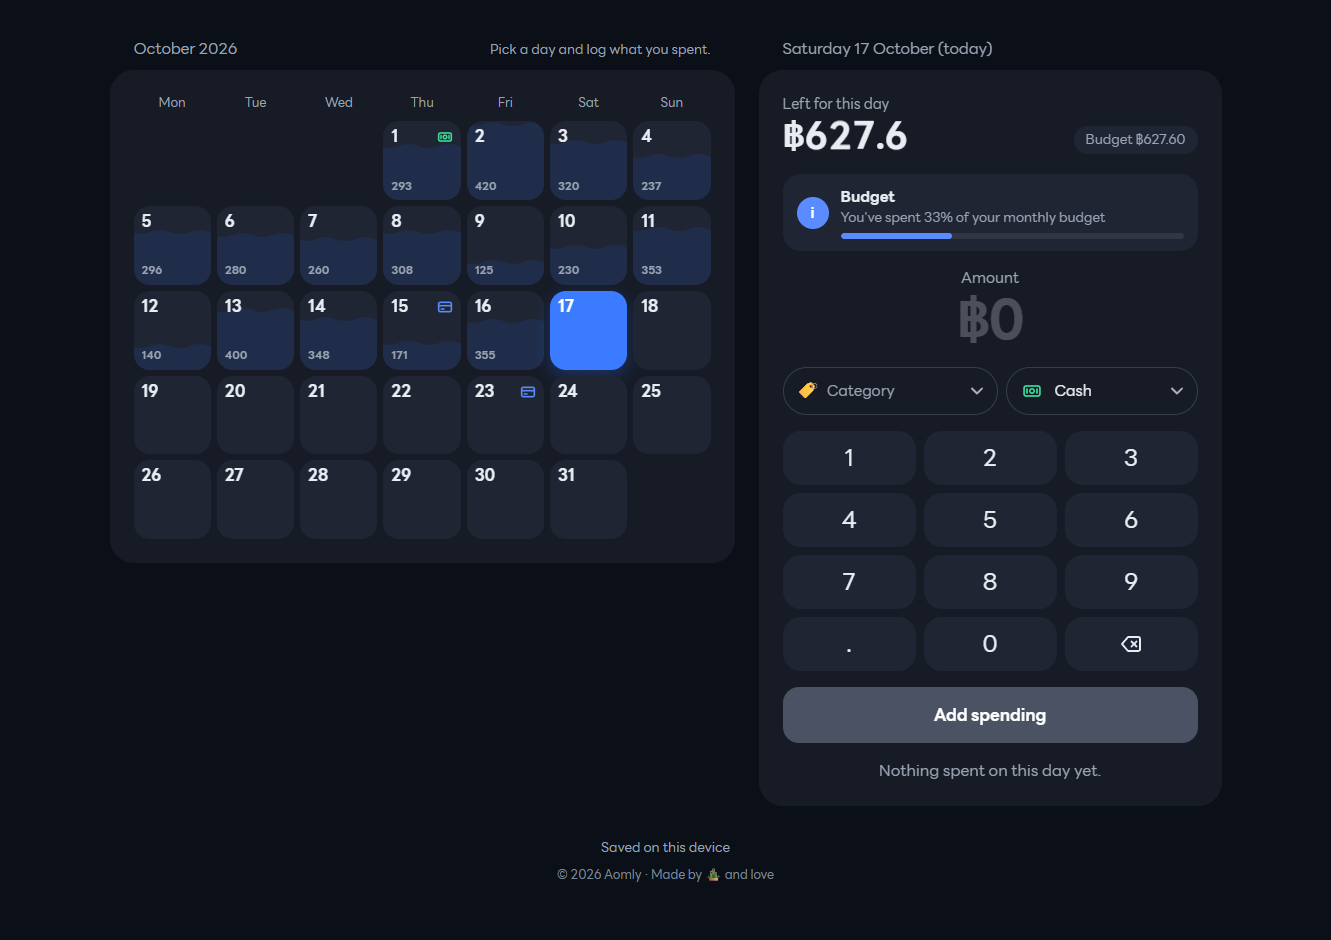The height and width of the screenshot is (940, 1331).
Task: Select day 11 with 353 spent
Action: click(x=672, y=246)
